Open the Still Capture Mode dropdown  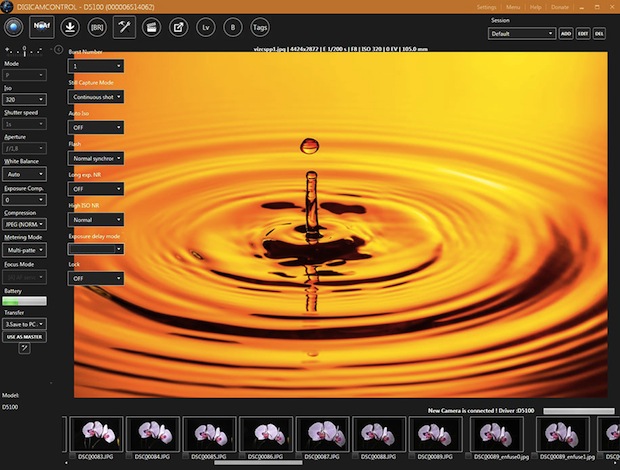pos(96,97)
